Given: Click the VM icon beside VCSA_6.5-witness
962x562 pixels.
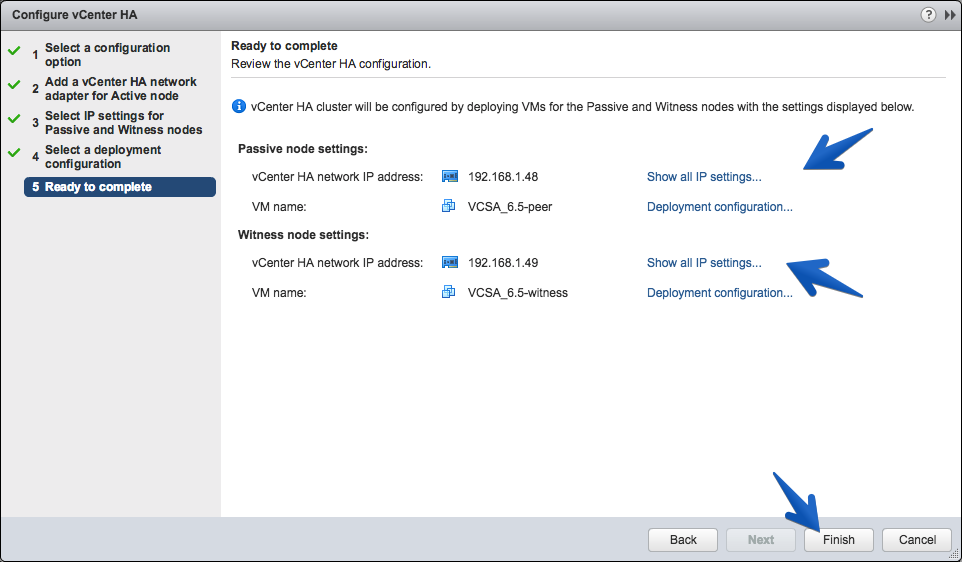Looking at the screenshot, I should click(x=448, y=292).
